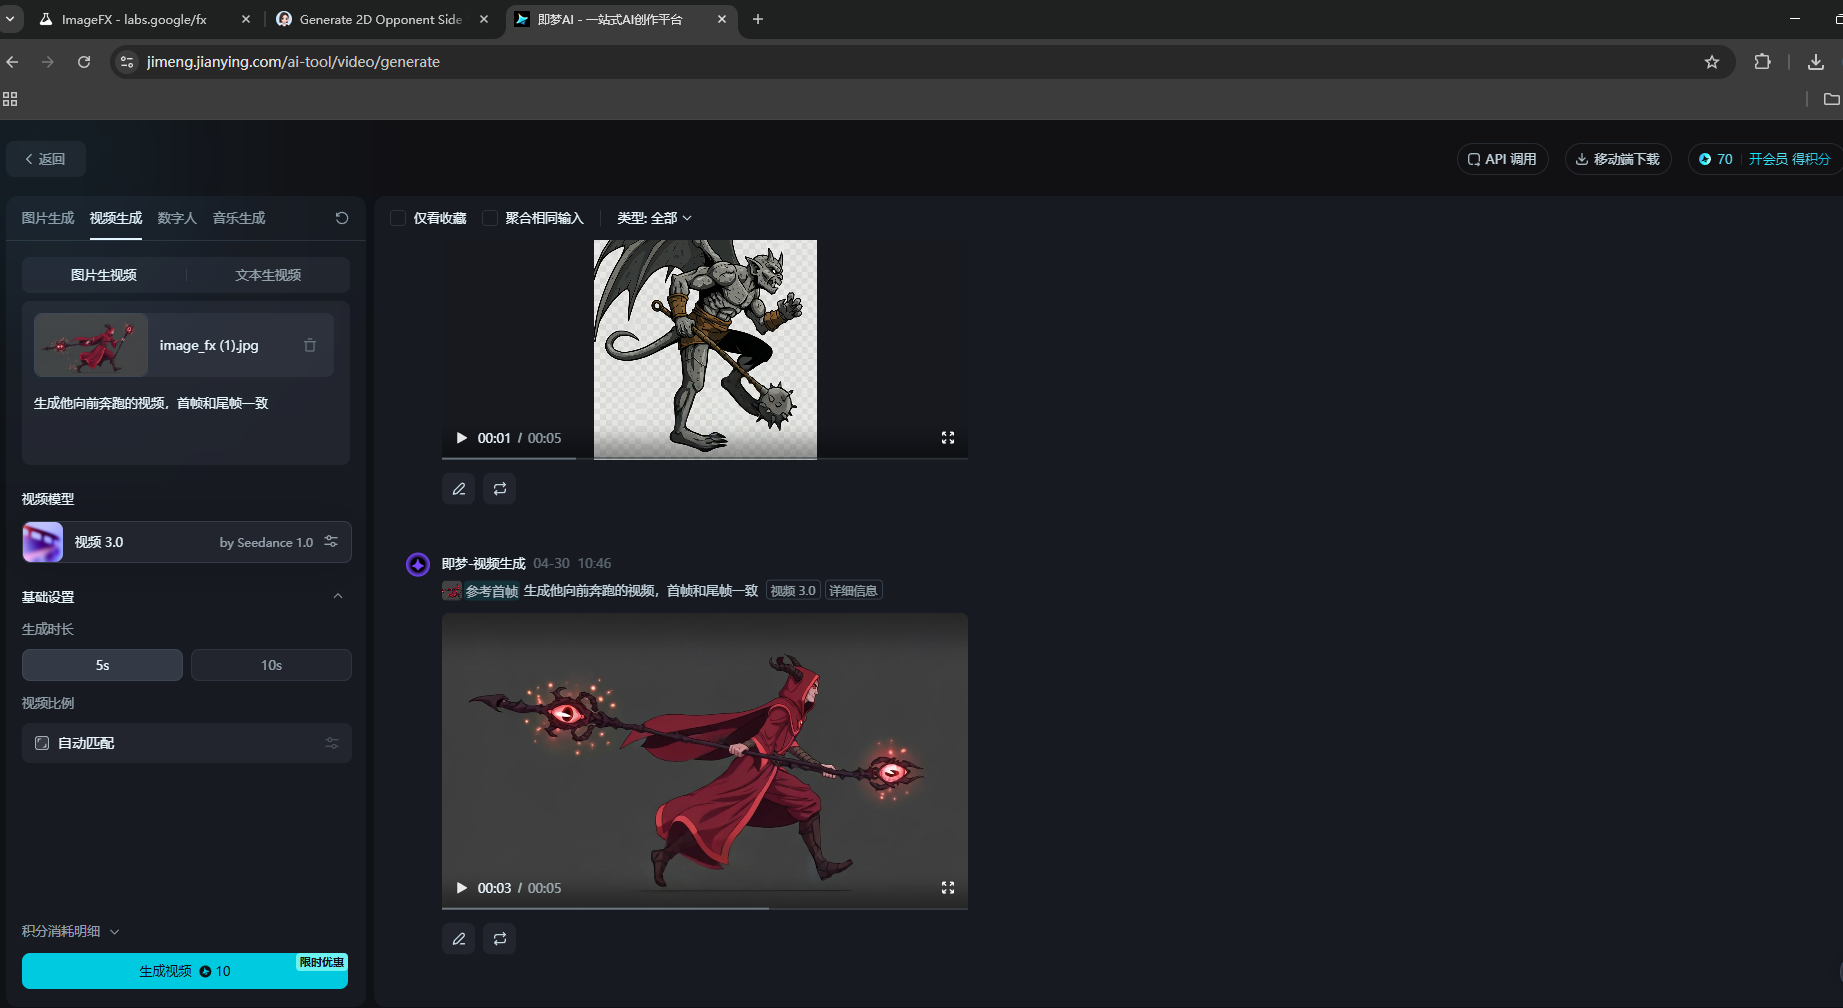This screenshot has width=1843, height=1008.
Task: Open a new browser tab
Action: tap(758, 19)
